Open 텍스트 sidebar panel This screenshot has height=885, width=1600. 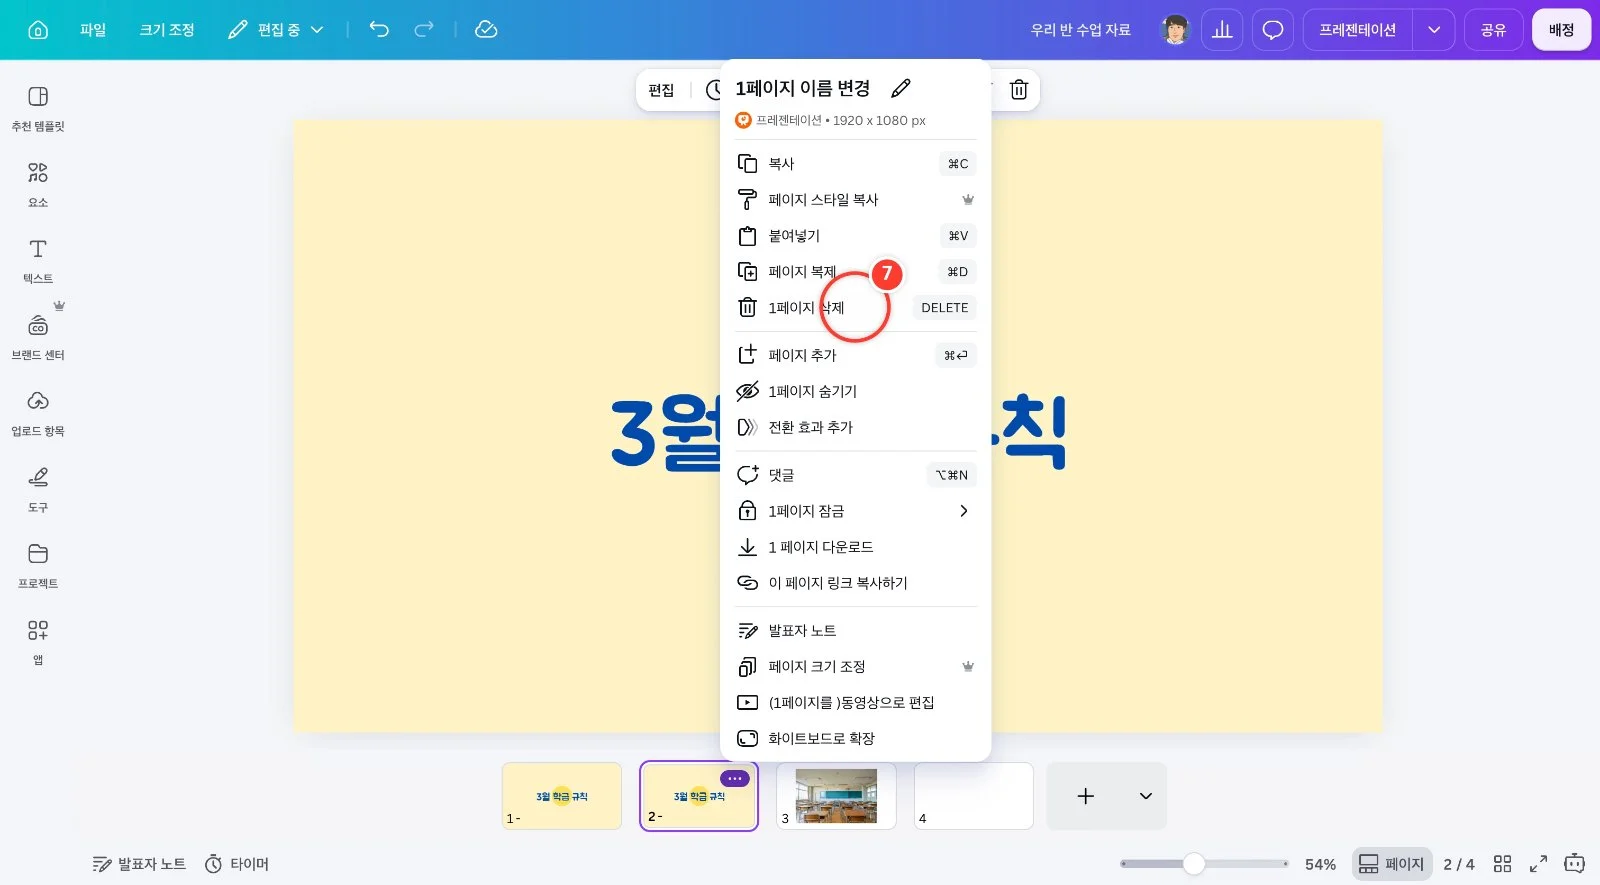(x=38, y=261)
